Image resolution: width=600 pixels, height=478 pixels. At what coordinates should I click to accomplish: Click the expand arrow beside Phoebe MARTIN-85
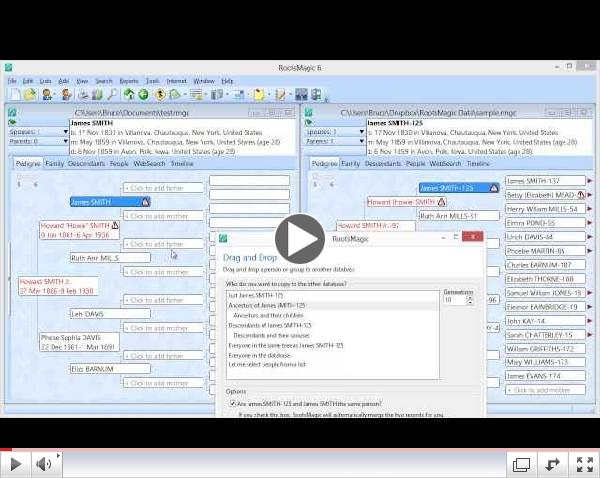click(x=590, y=251)
